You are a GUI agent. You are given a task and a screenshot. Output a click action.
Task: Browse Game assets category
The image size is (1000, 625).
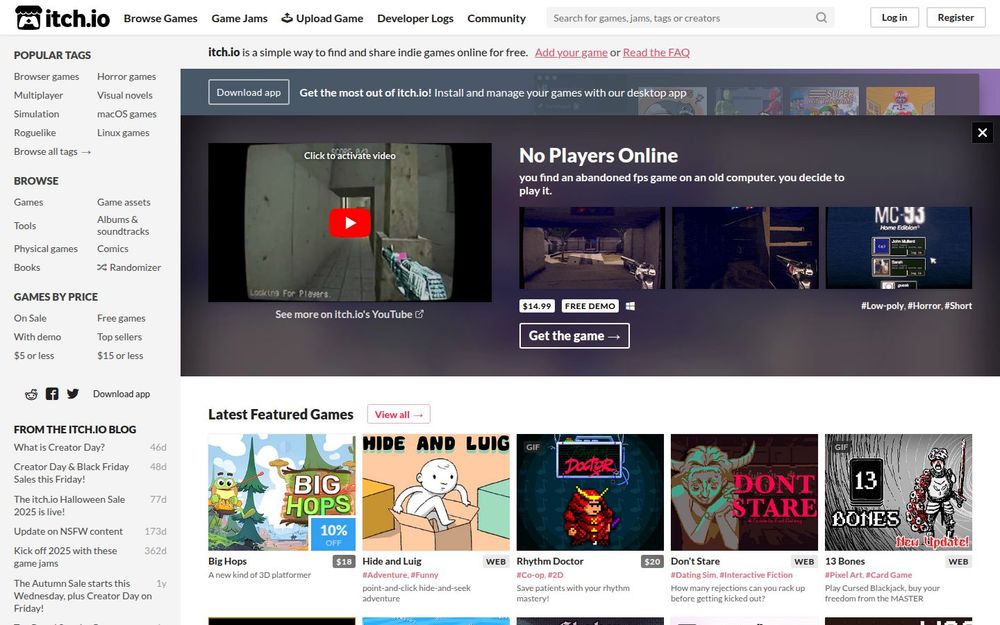click(124, 202)
